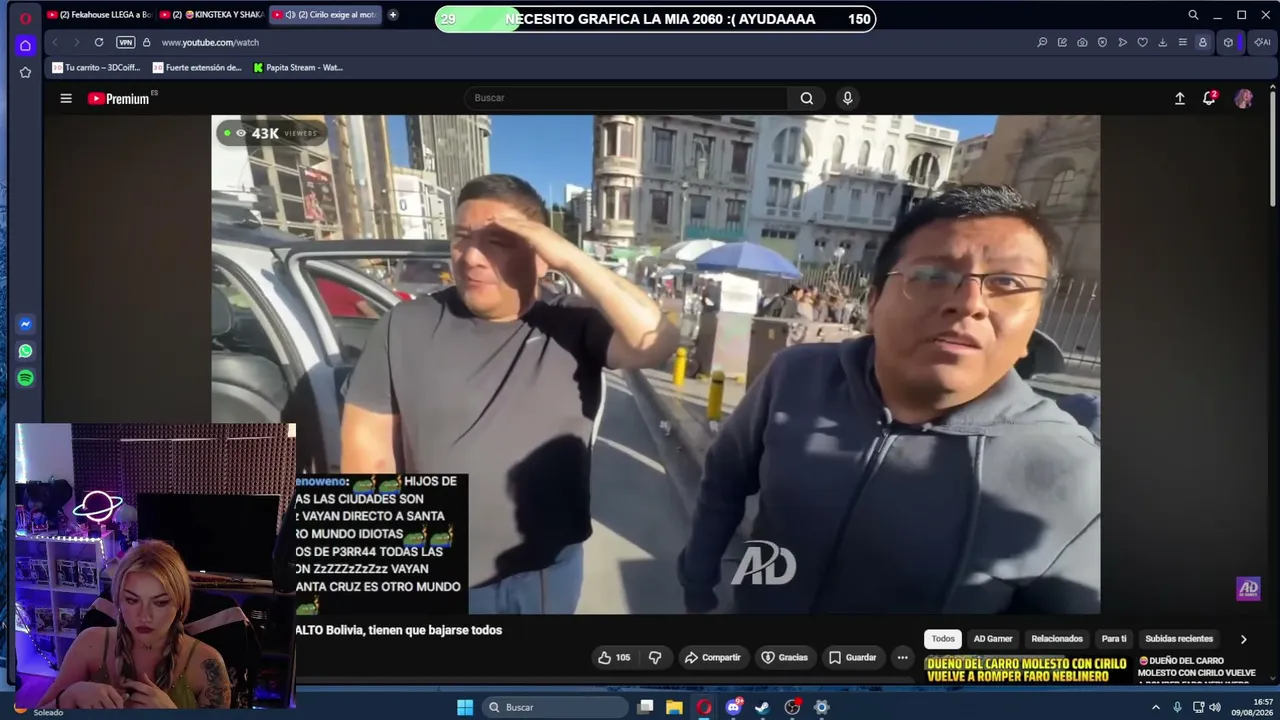Screen dimensions: 1280x720
Task: Open the find-in-page zoom icon
Action: 1042,42
